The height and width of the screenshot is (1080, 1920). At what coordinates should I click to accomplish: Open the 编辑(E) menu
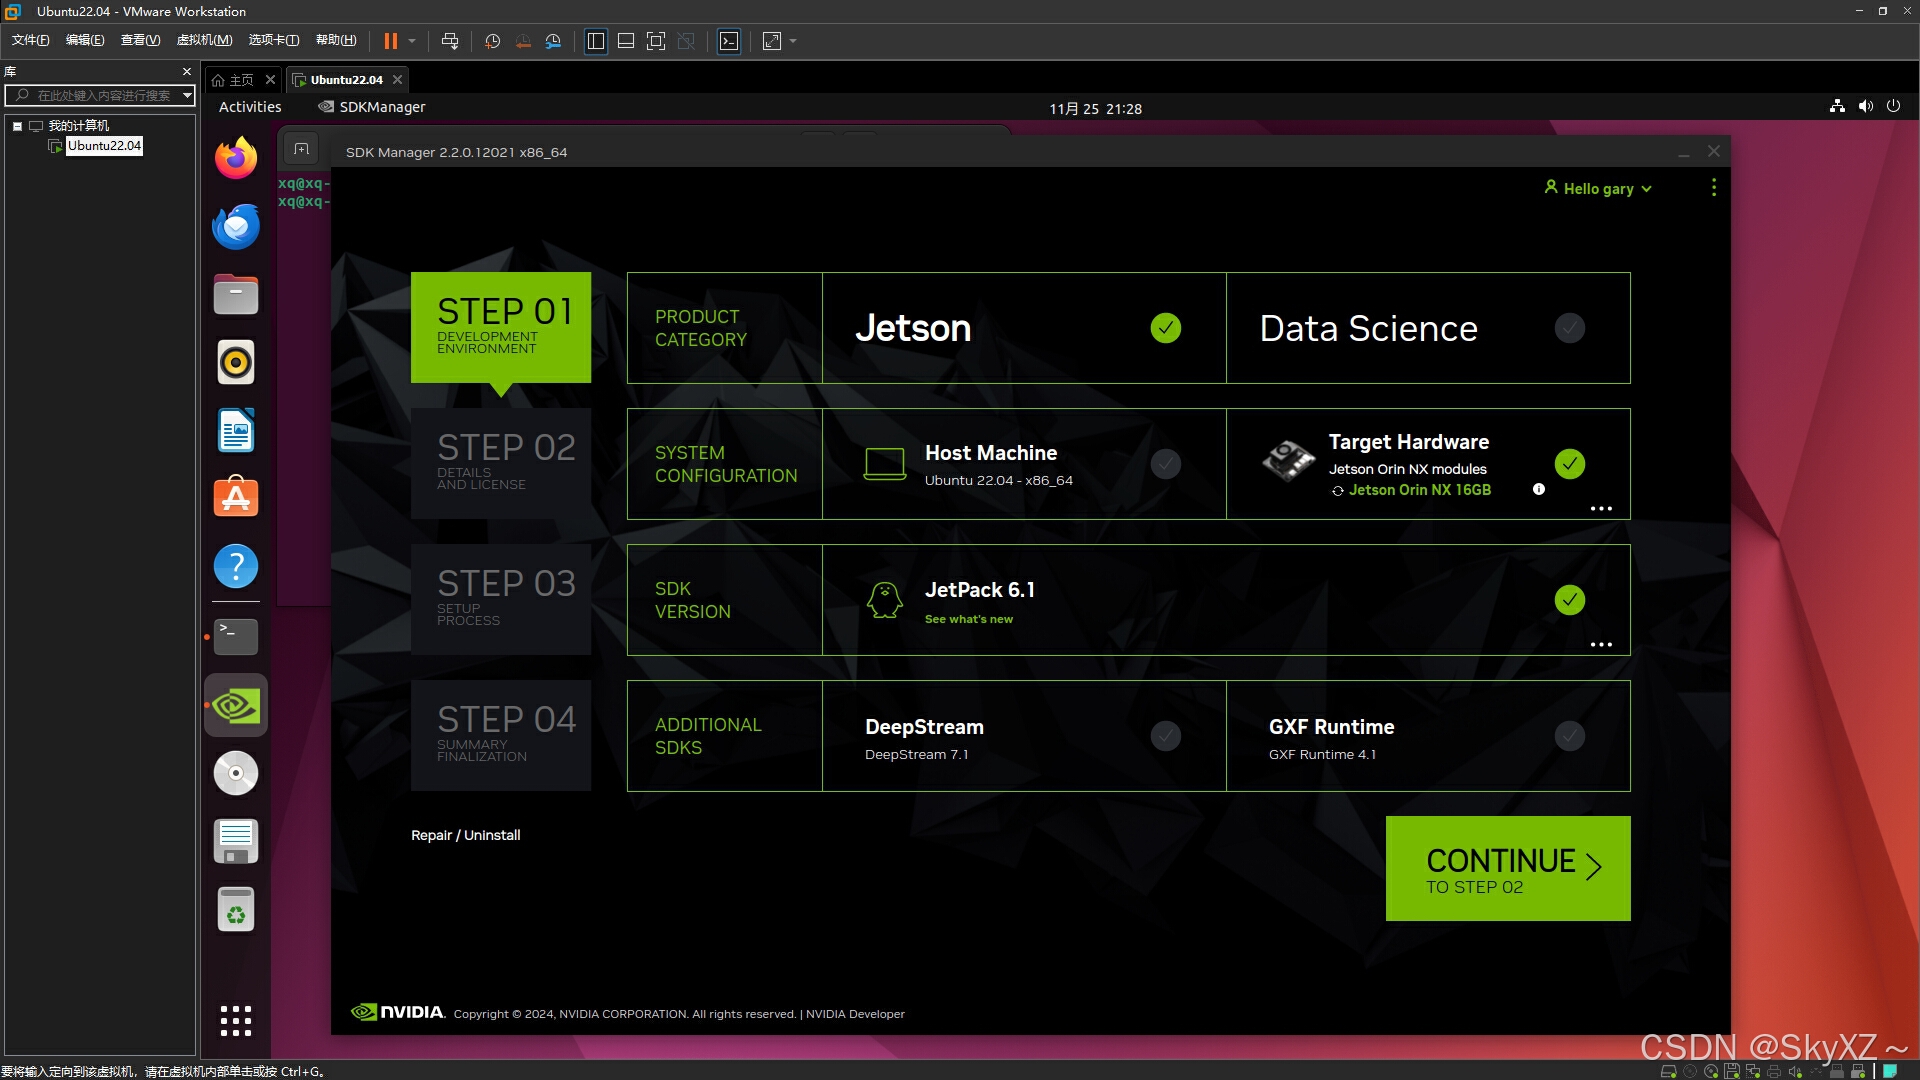85,40
